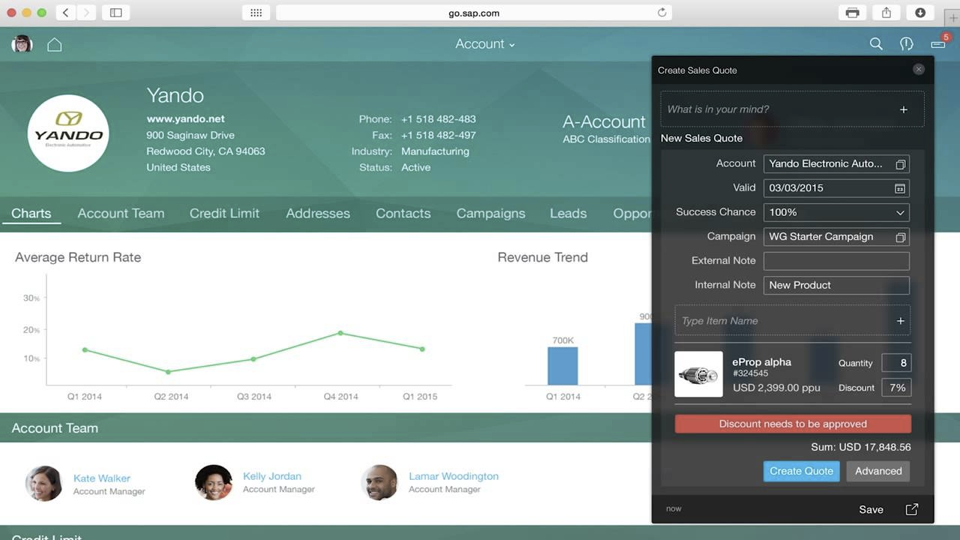Reload the page in address bar
Screen dimensions: 960x540
click(662, 12)
